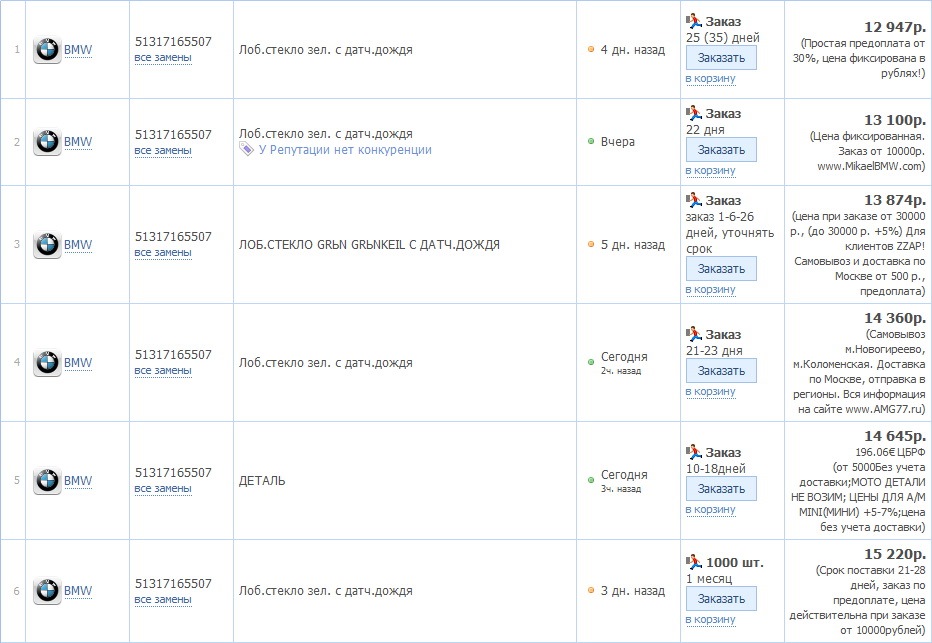Open 'все замены' link in row 4

163,370
